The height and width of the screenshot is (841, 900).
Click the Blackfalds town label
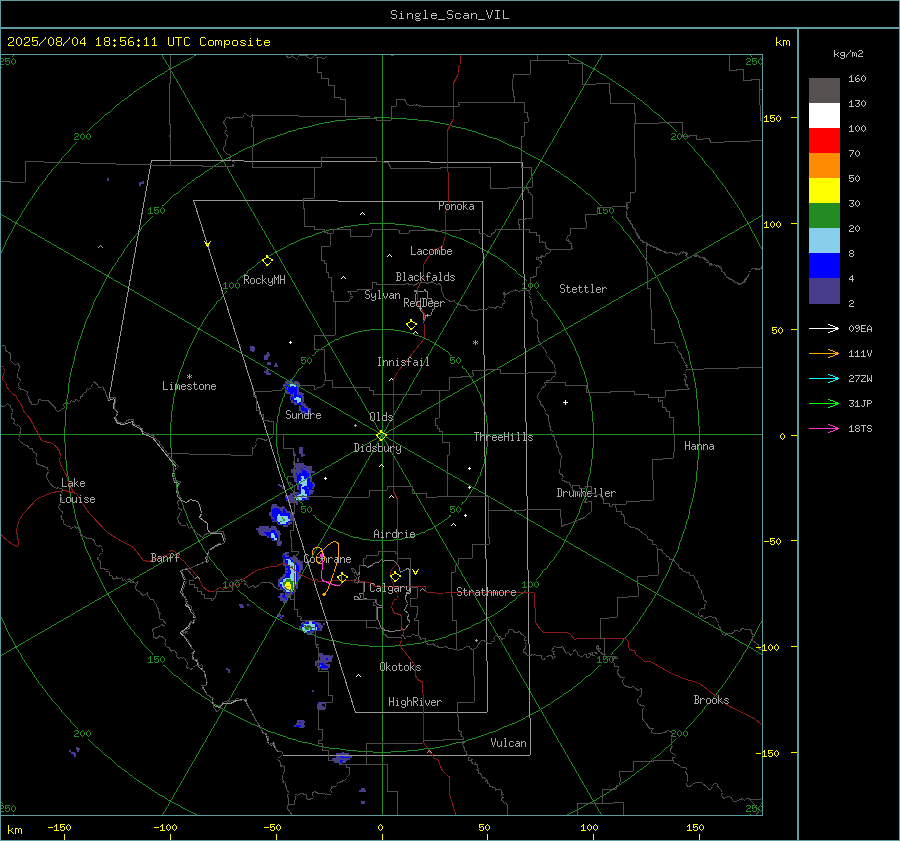coord(425,277)
